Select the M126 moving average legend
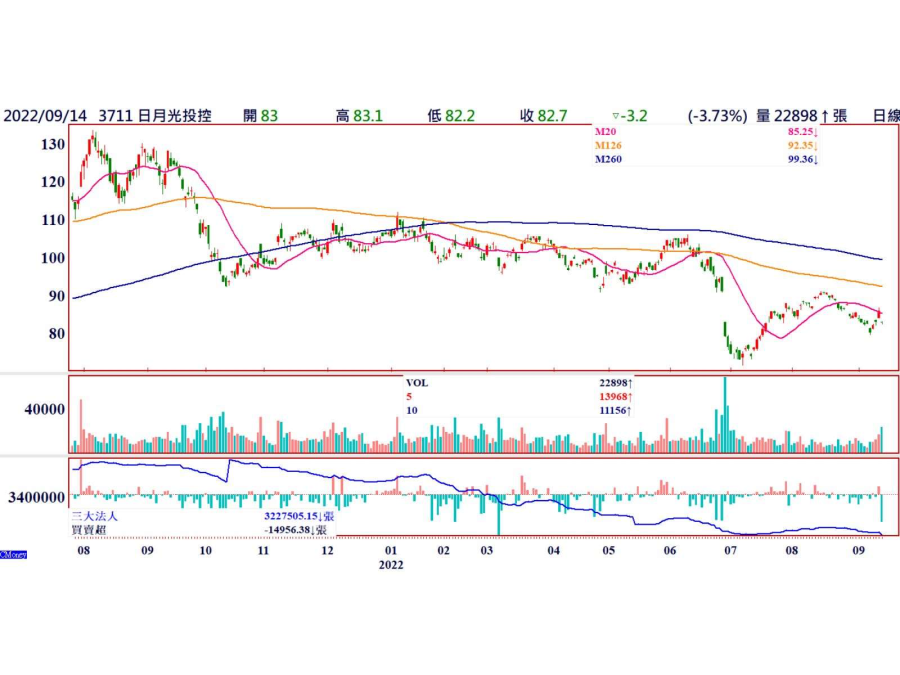Image resolution: width=900 pixels, height=675 pixels. (608, 145)
